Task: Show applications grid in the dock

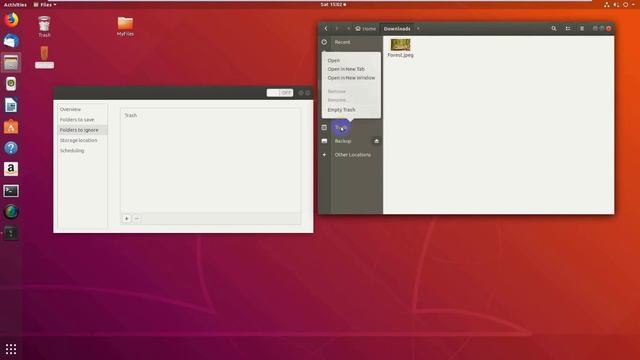Action: [x=11, y=349]
